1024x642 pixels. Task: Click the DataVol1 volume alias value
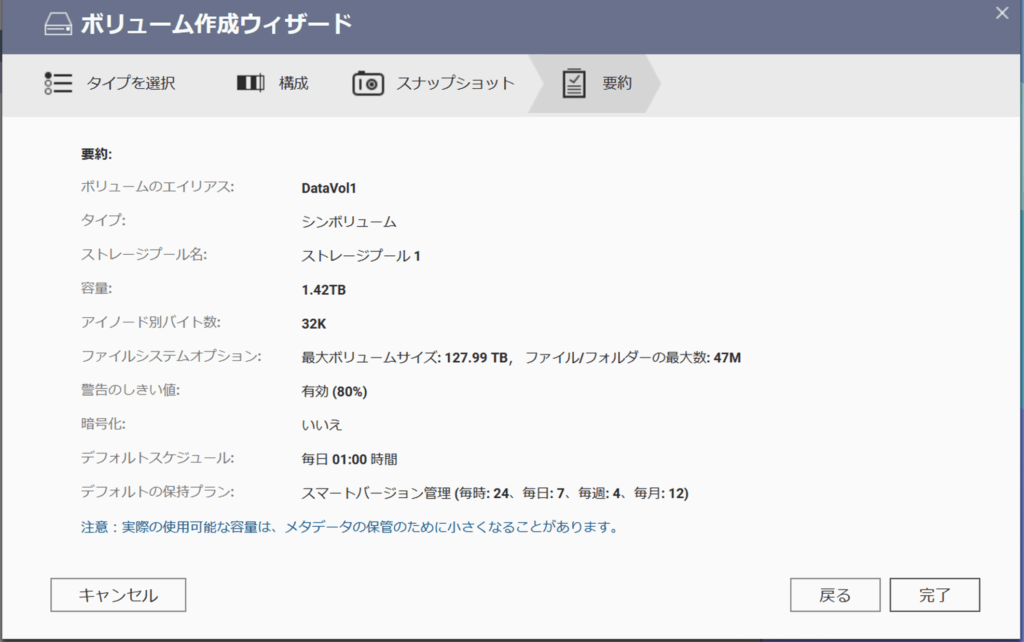click(329, 187)
